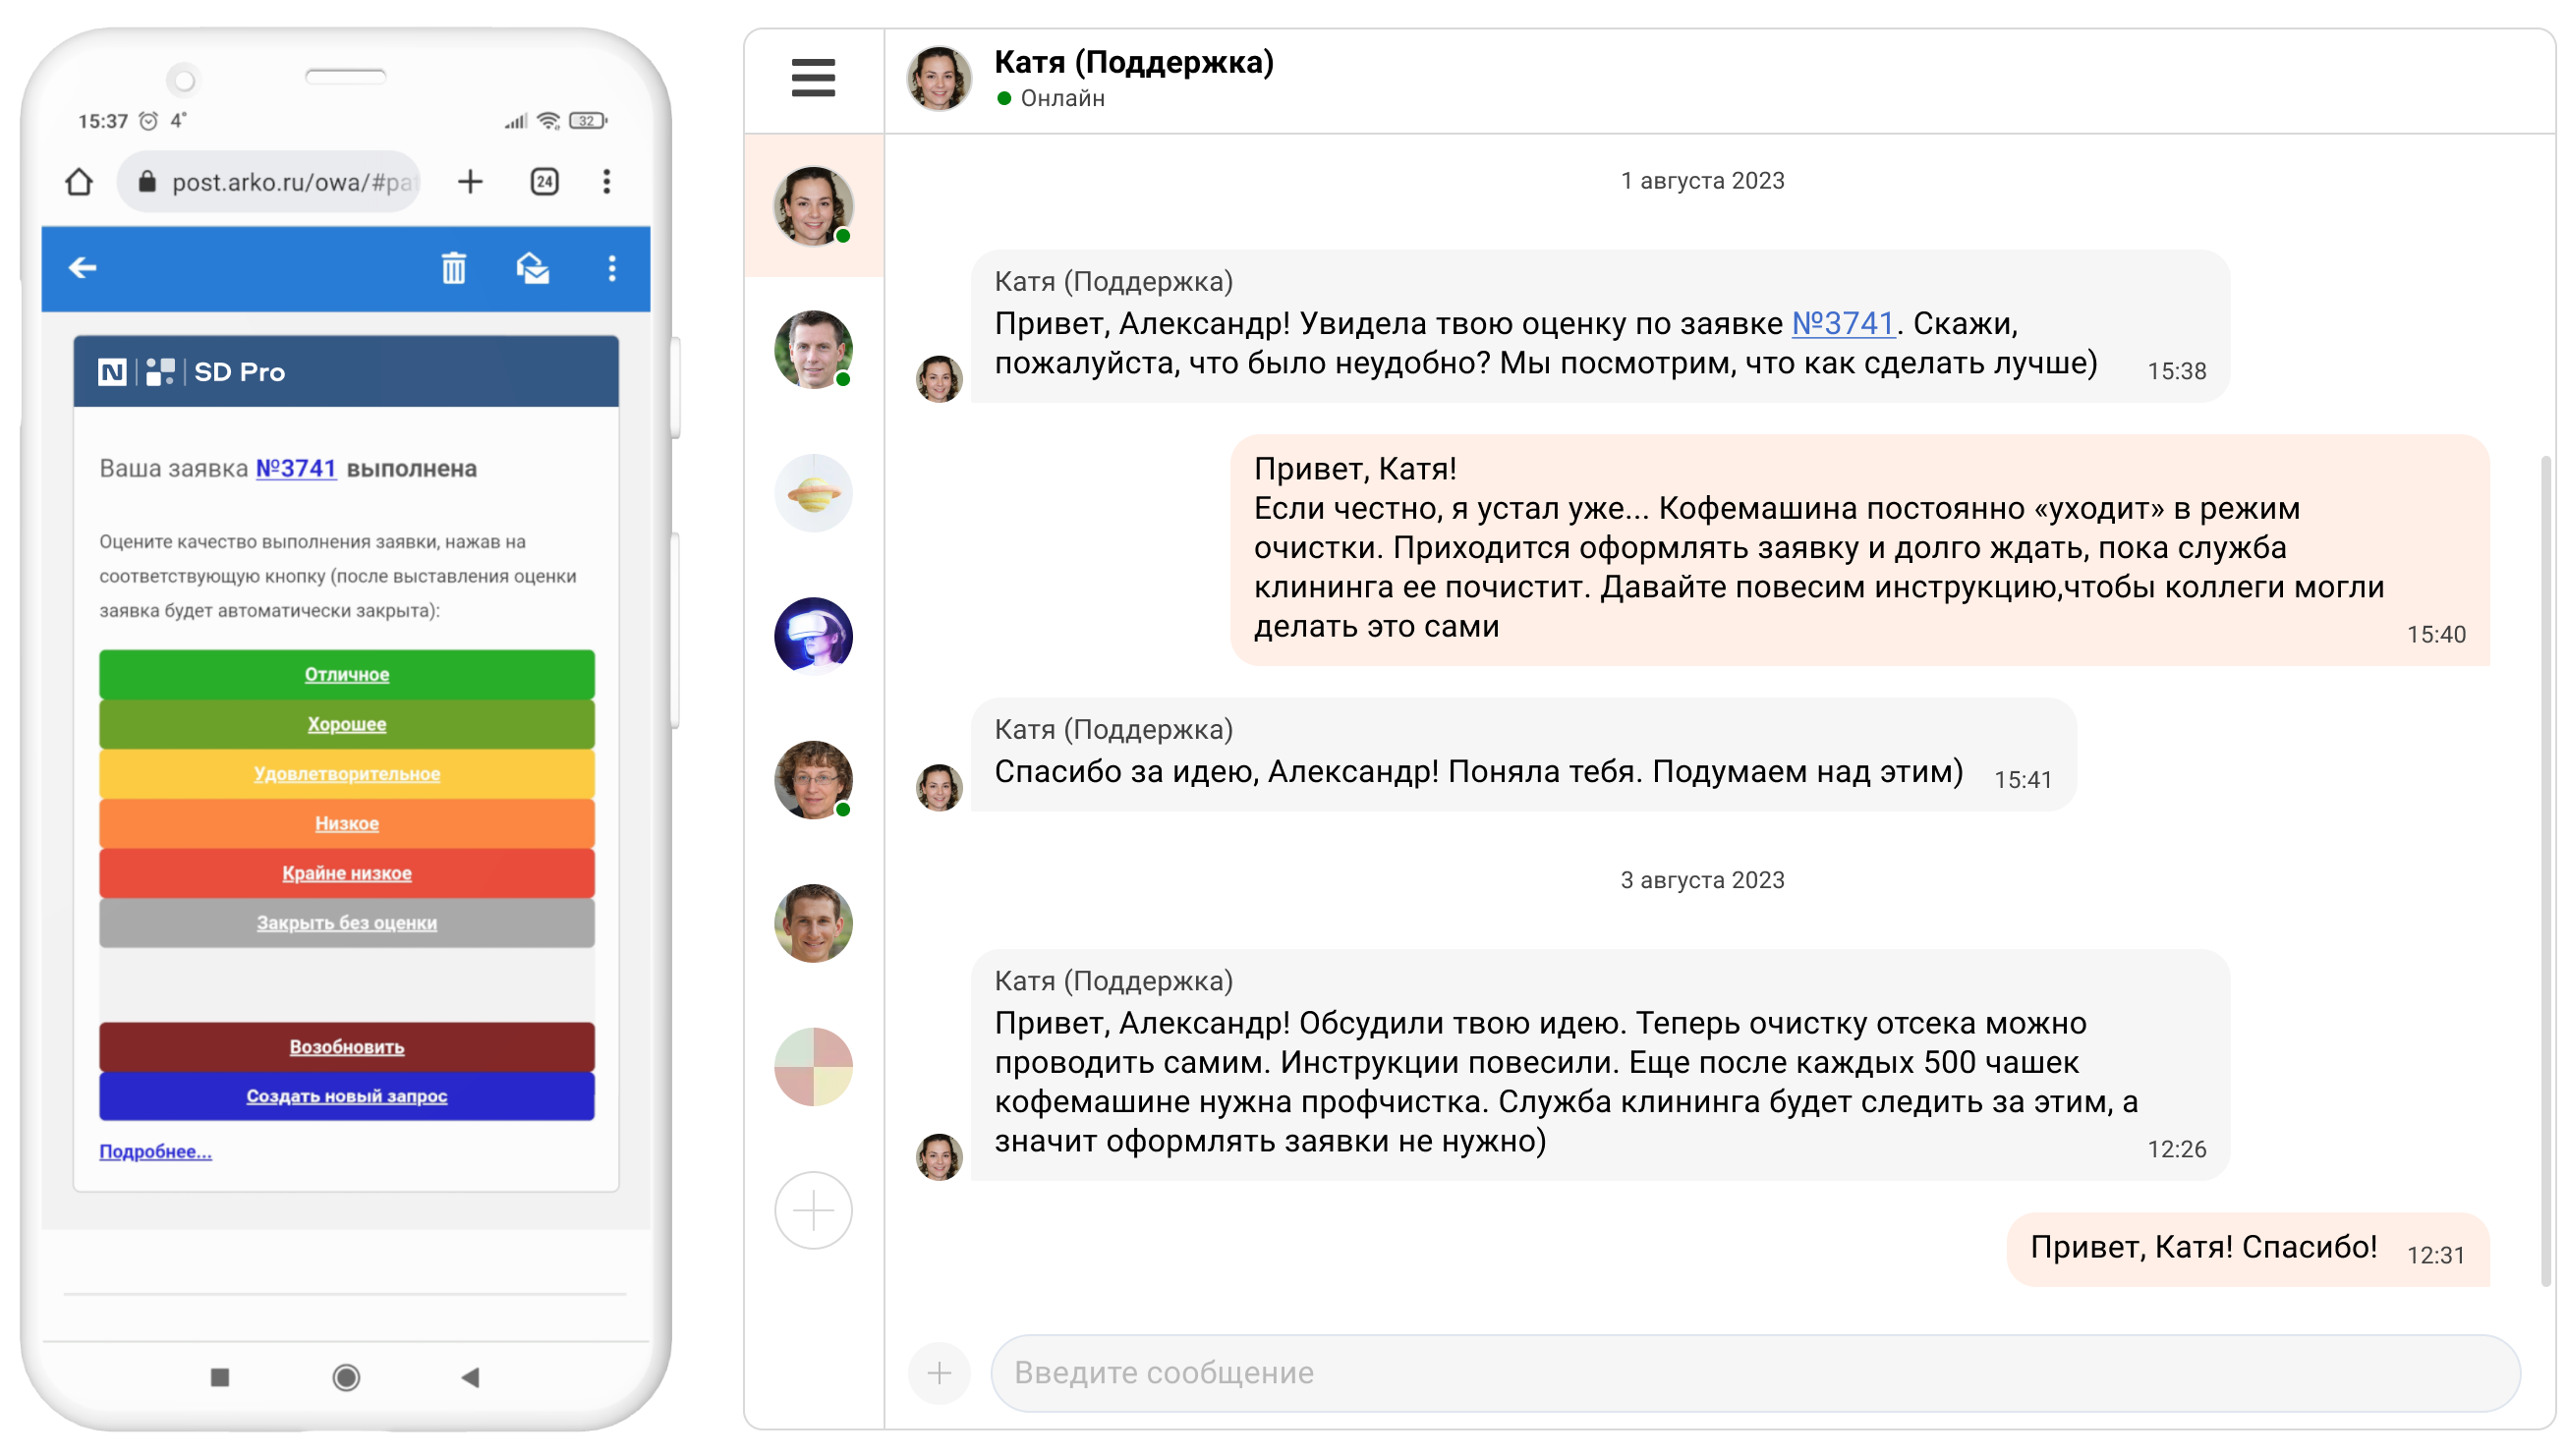This screenshot has height=1456, width=2567.
Task: Open №3741 link in Katya's message
Action: pos(1842,323)
